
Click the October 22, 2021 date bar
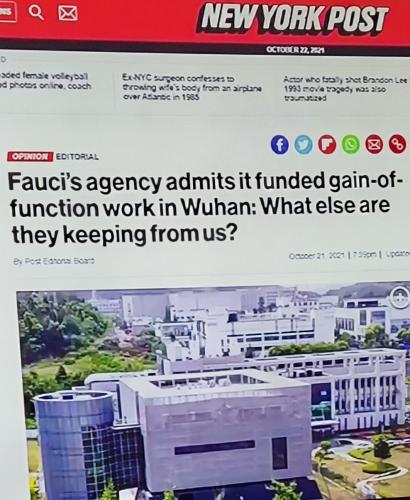tap(295, 50)
